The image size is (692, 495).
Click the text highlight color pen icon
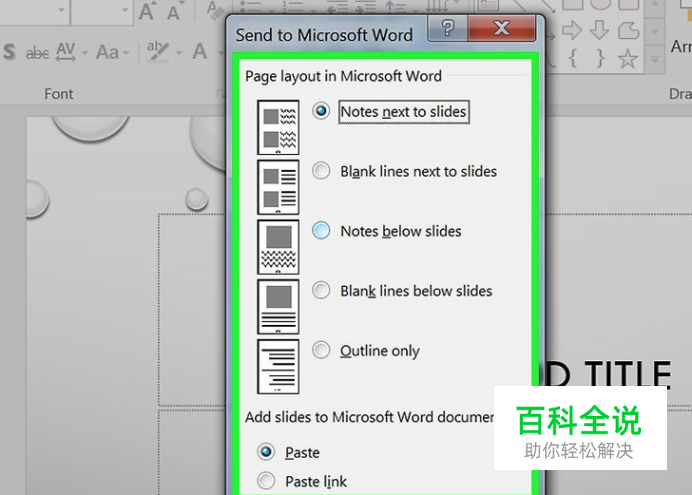tap(158, 52)
